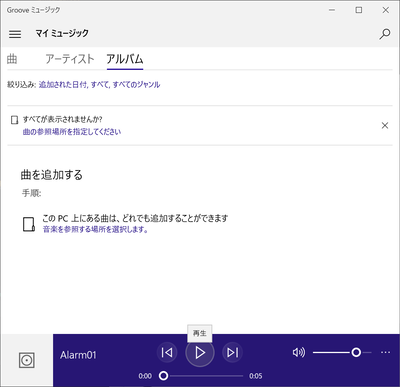This screenshot has height=387, width=400.
Task: Click the Alarm01 track title
Action: [x=78, y=355]
